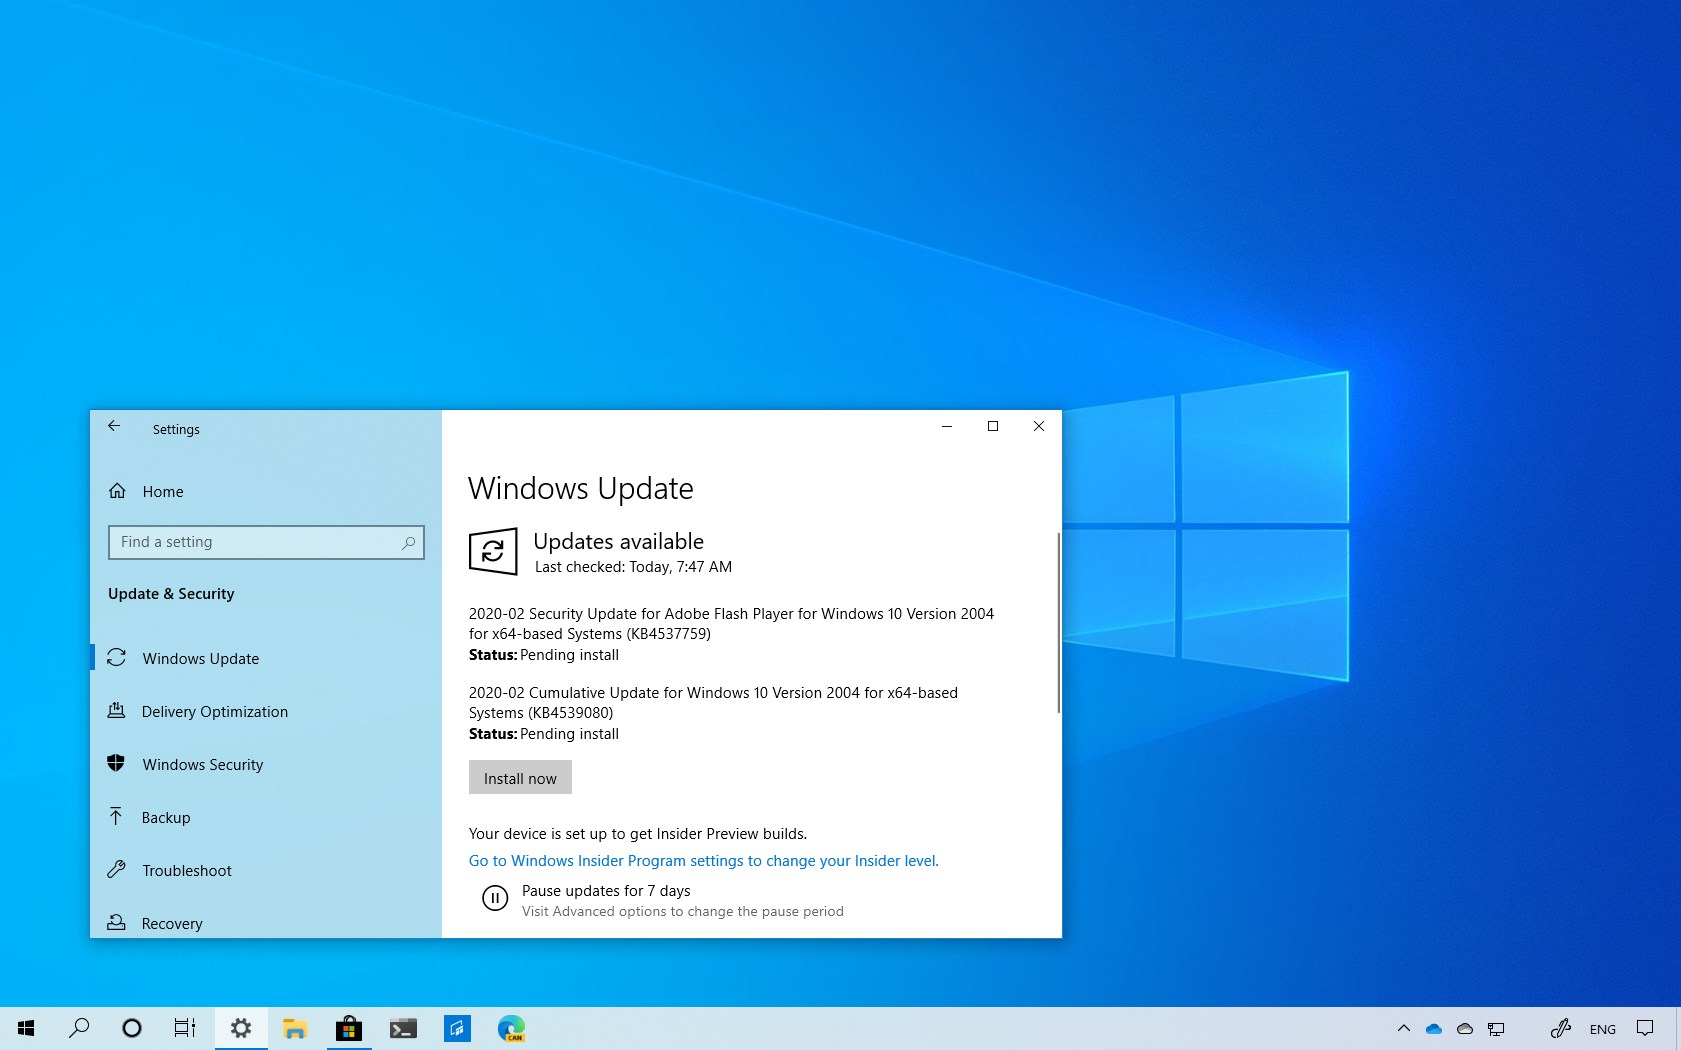The width and height of the screenshot is (1681, 1050).
Task: Toggle the Windows Ink Workspace pen icon
Action: click(1560, 1028)
